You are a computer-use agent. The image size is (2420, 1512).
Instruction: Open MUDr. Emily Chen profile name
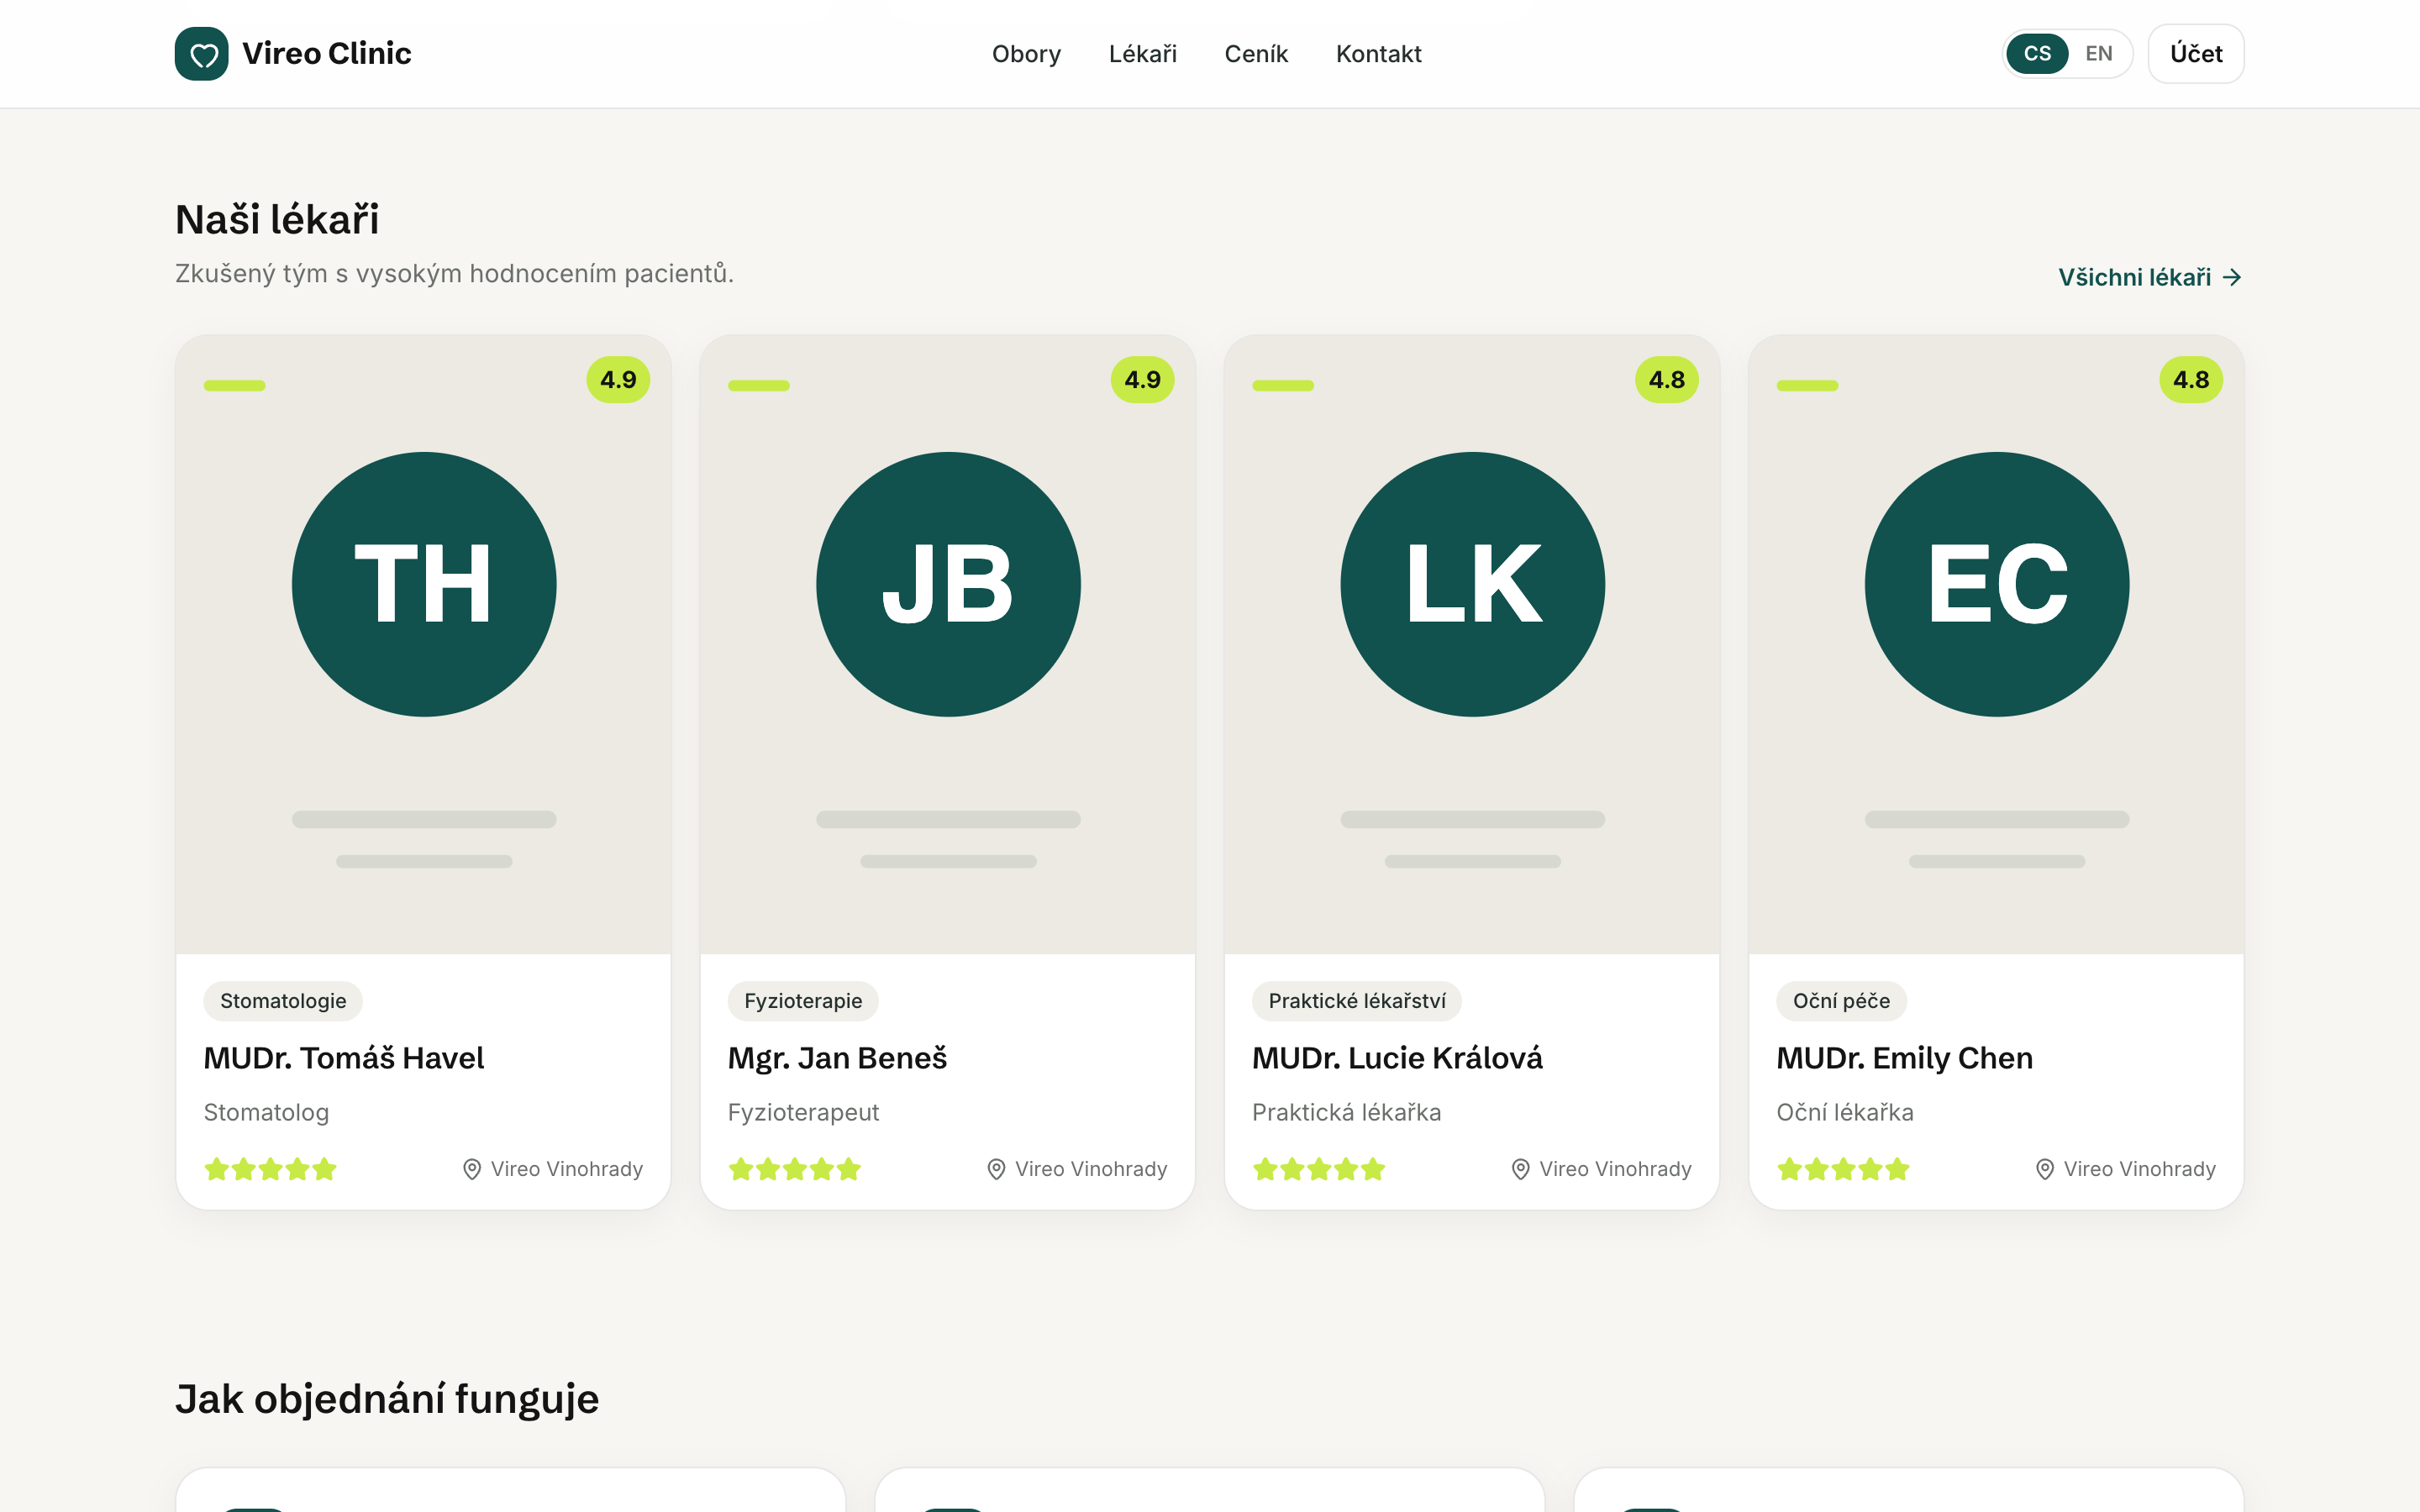coord(1904,1058)
